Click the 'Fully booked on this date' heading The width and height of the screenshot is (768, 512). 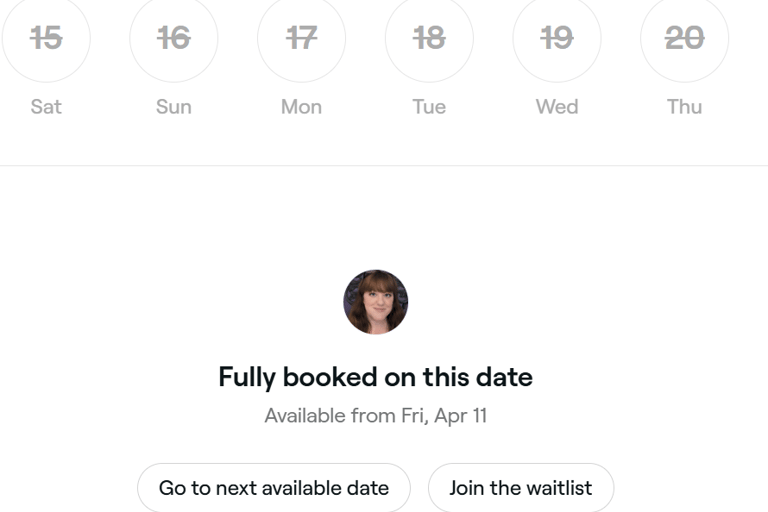click(x=376, y=377)
